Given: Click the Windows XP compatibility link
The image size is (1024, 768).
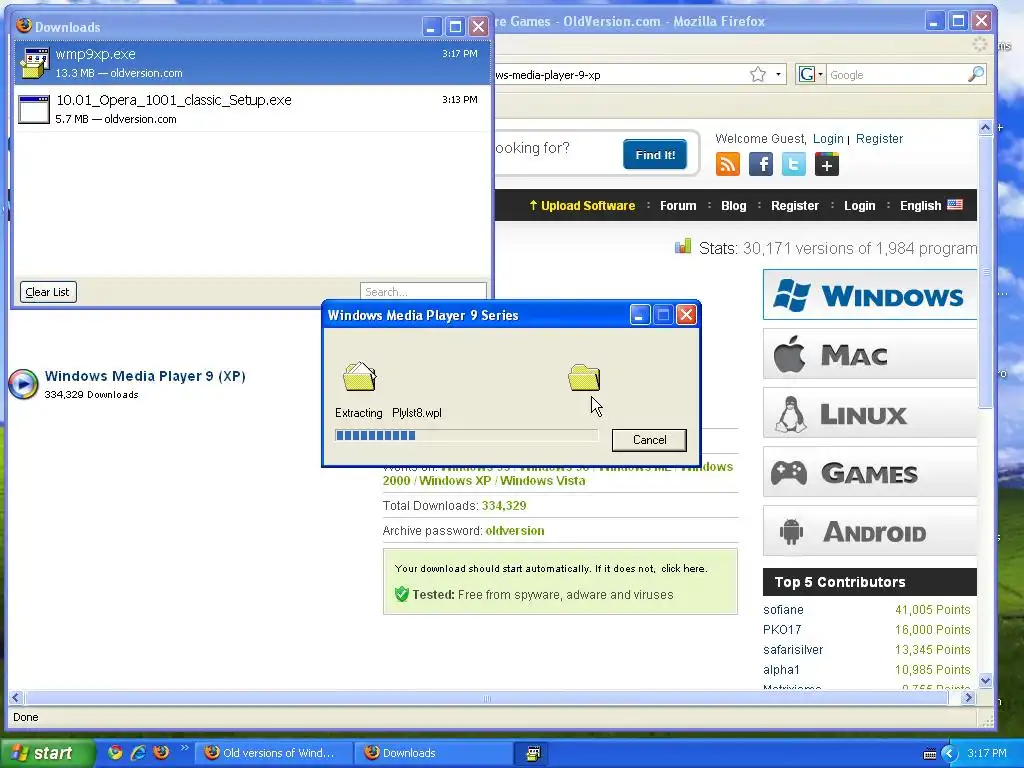Looking at the screenshot, I should pyautogui.click(x=455, y=481).
